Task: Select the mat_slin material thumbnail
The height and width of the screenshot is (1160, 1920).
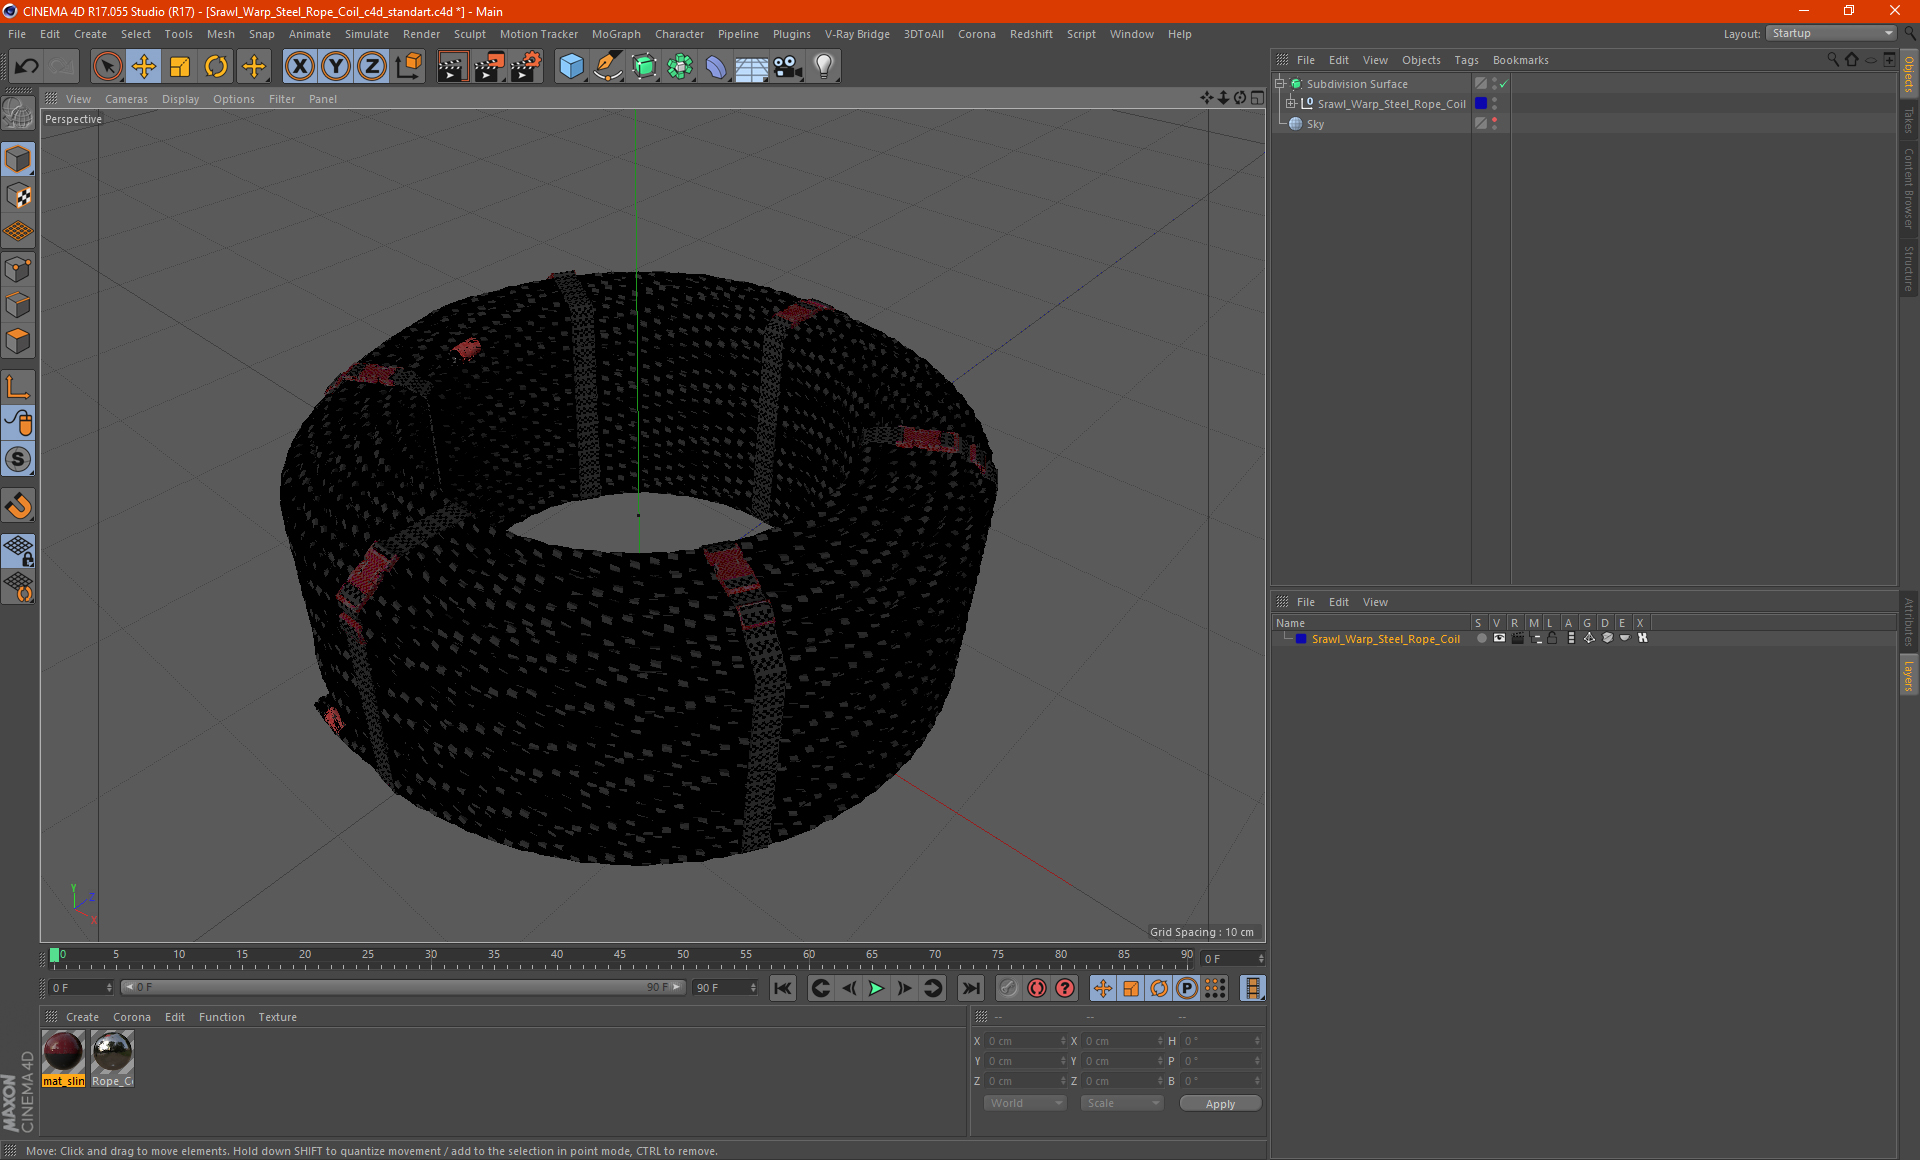Action: point(63,1053)
